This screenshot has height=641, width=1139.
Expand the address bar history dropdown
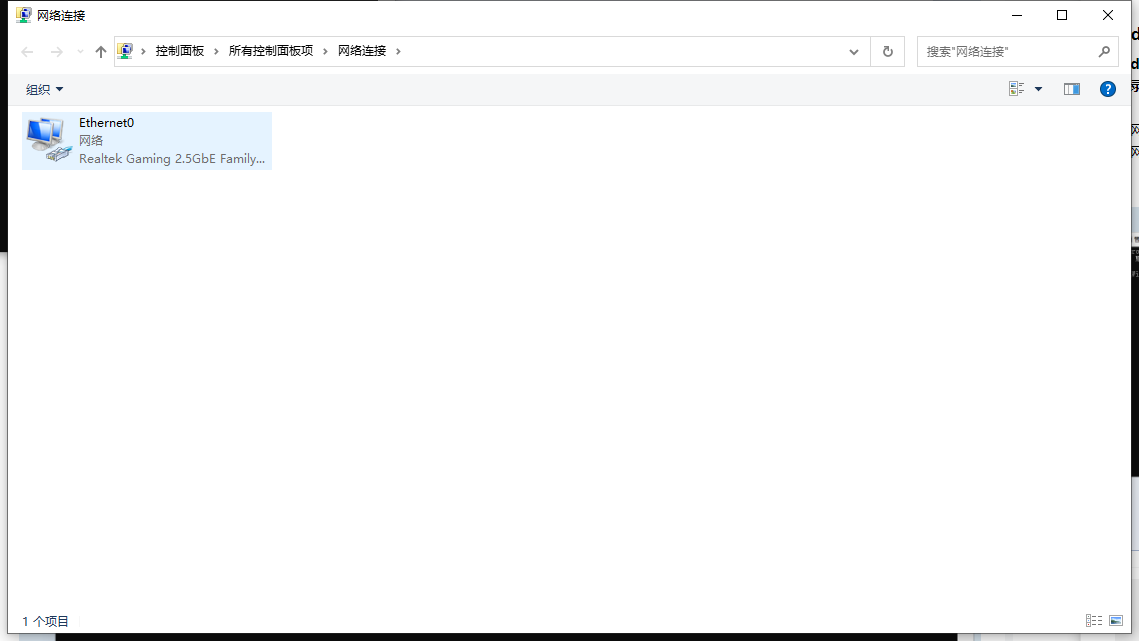tap(853, 51)
